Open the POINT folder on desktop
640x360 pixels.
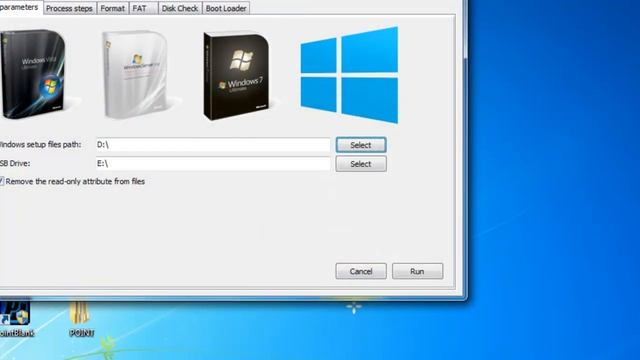pyautogui.click(x=81, y=319)
